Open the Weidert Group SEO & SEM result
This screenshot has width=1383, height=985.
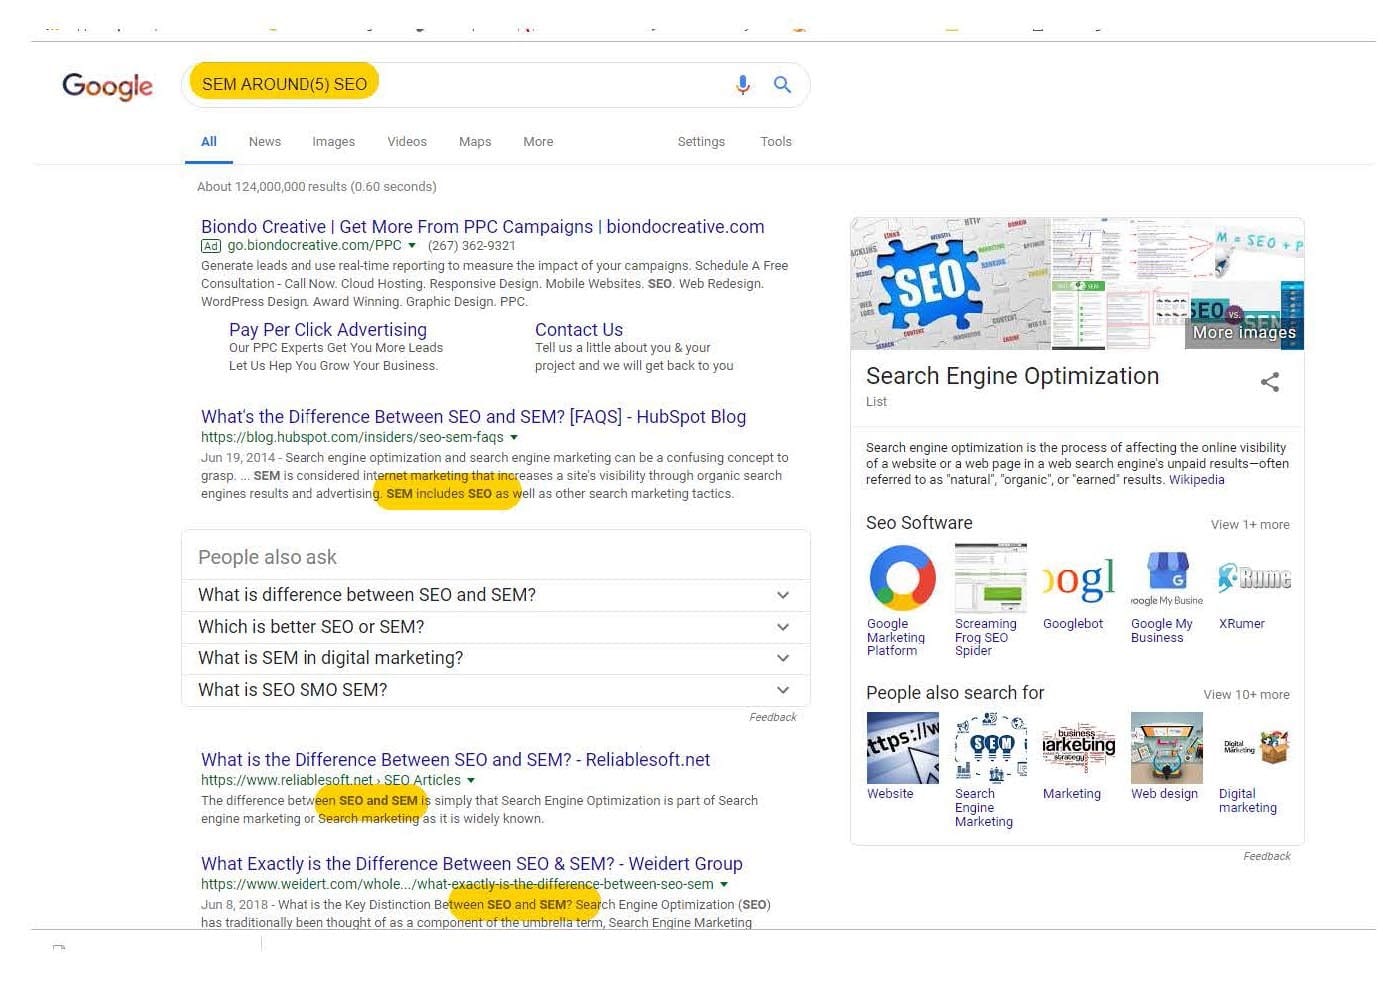(x=471, y=864)
